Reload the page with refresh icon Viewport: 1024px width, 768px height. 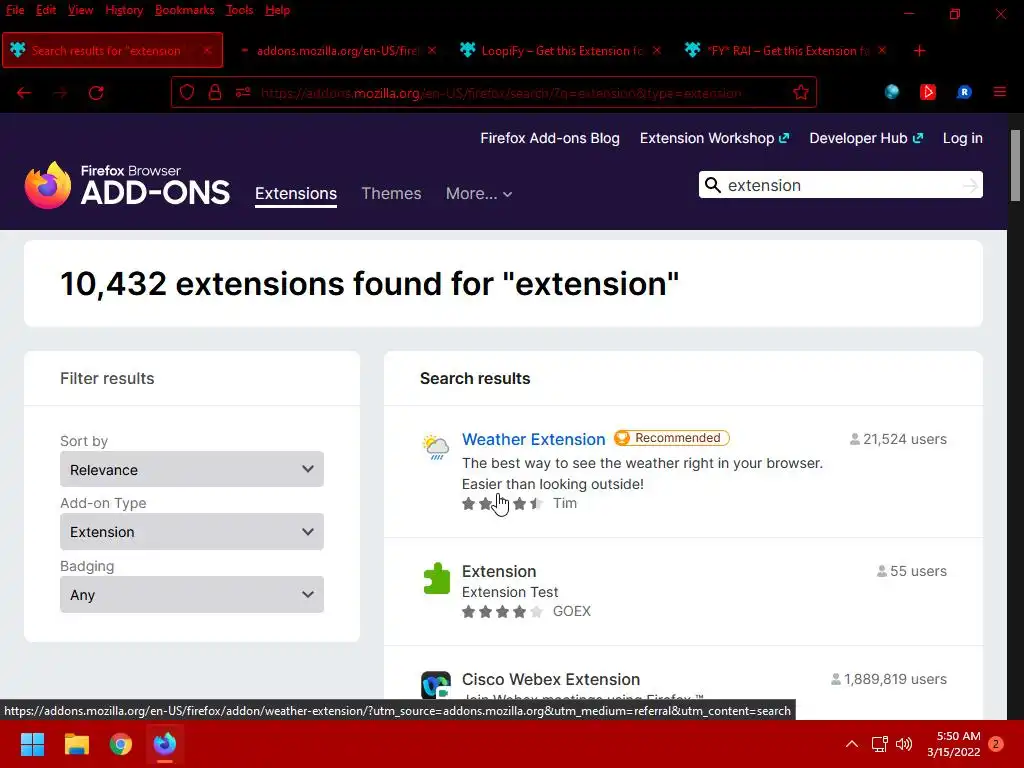pyautogui.click(x=96, y=93)
